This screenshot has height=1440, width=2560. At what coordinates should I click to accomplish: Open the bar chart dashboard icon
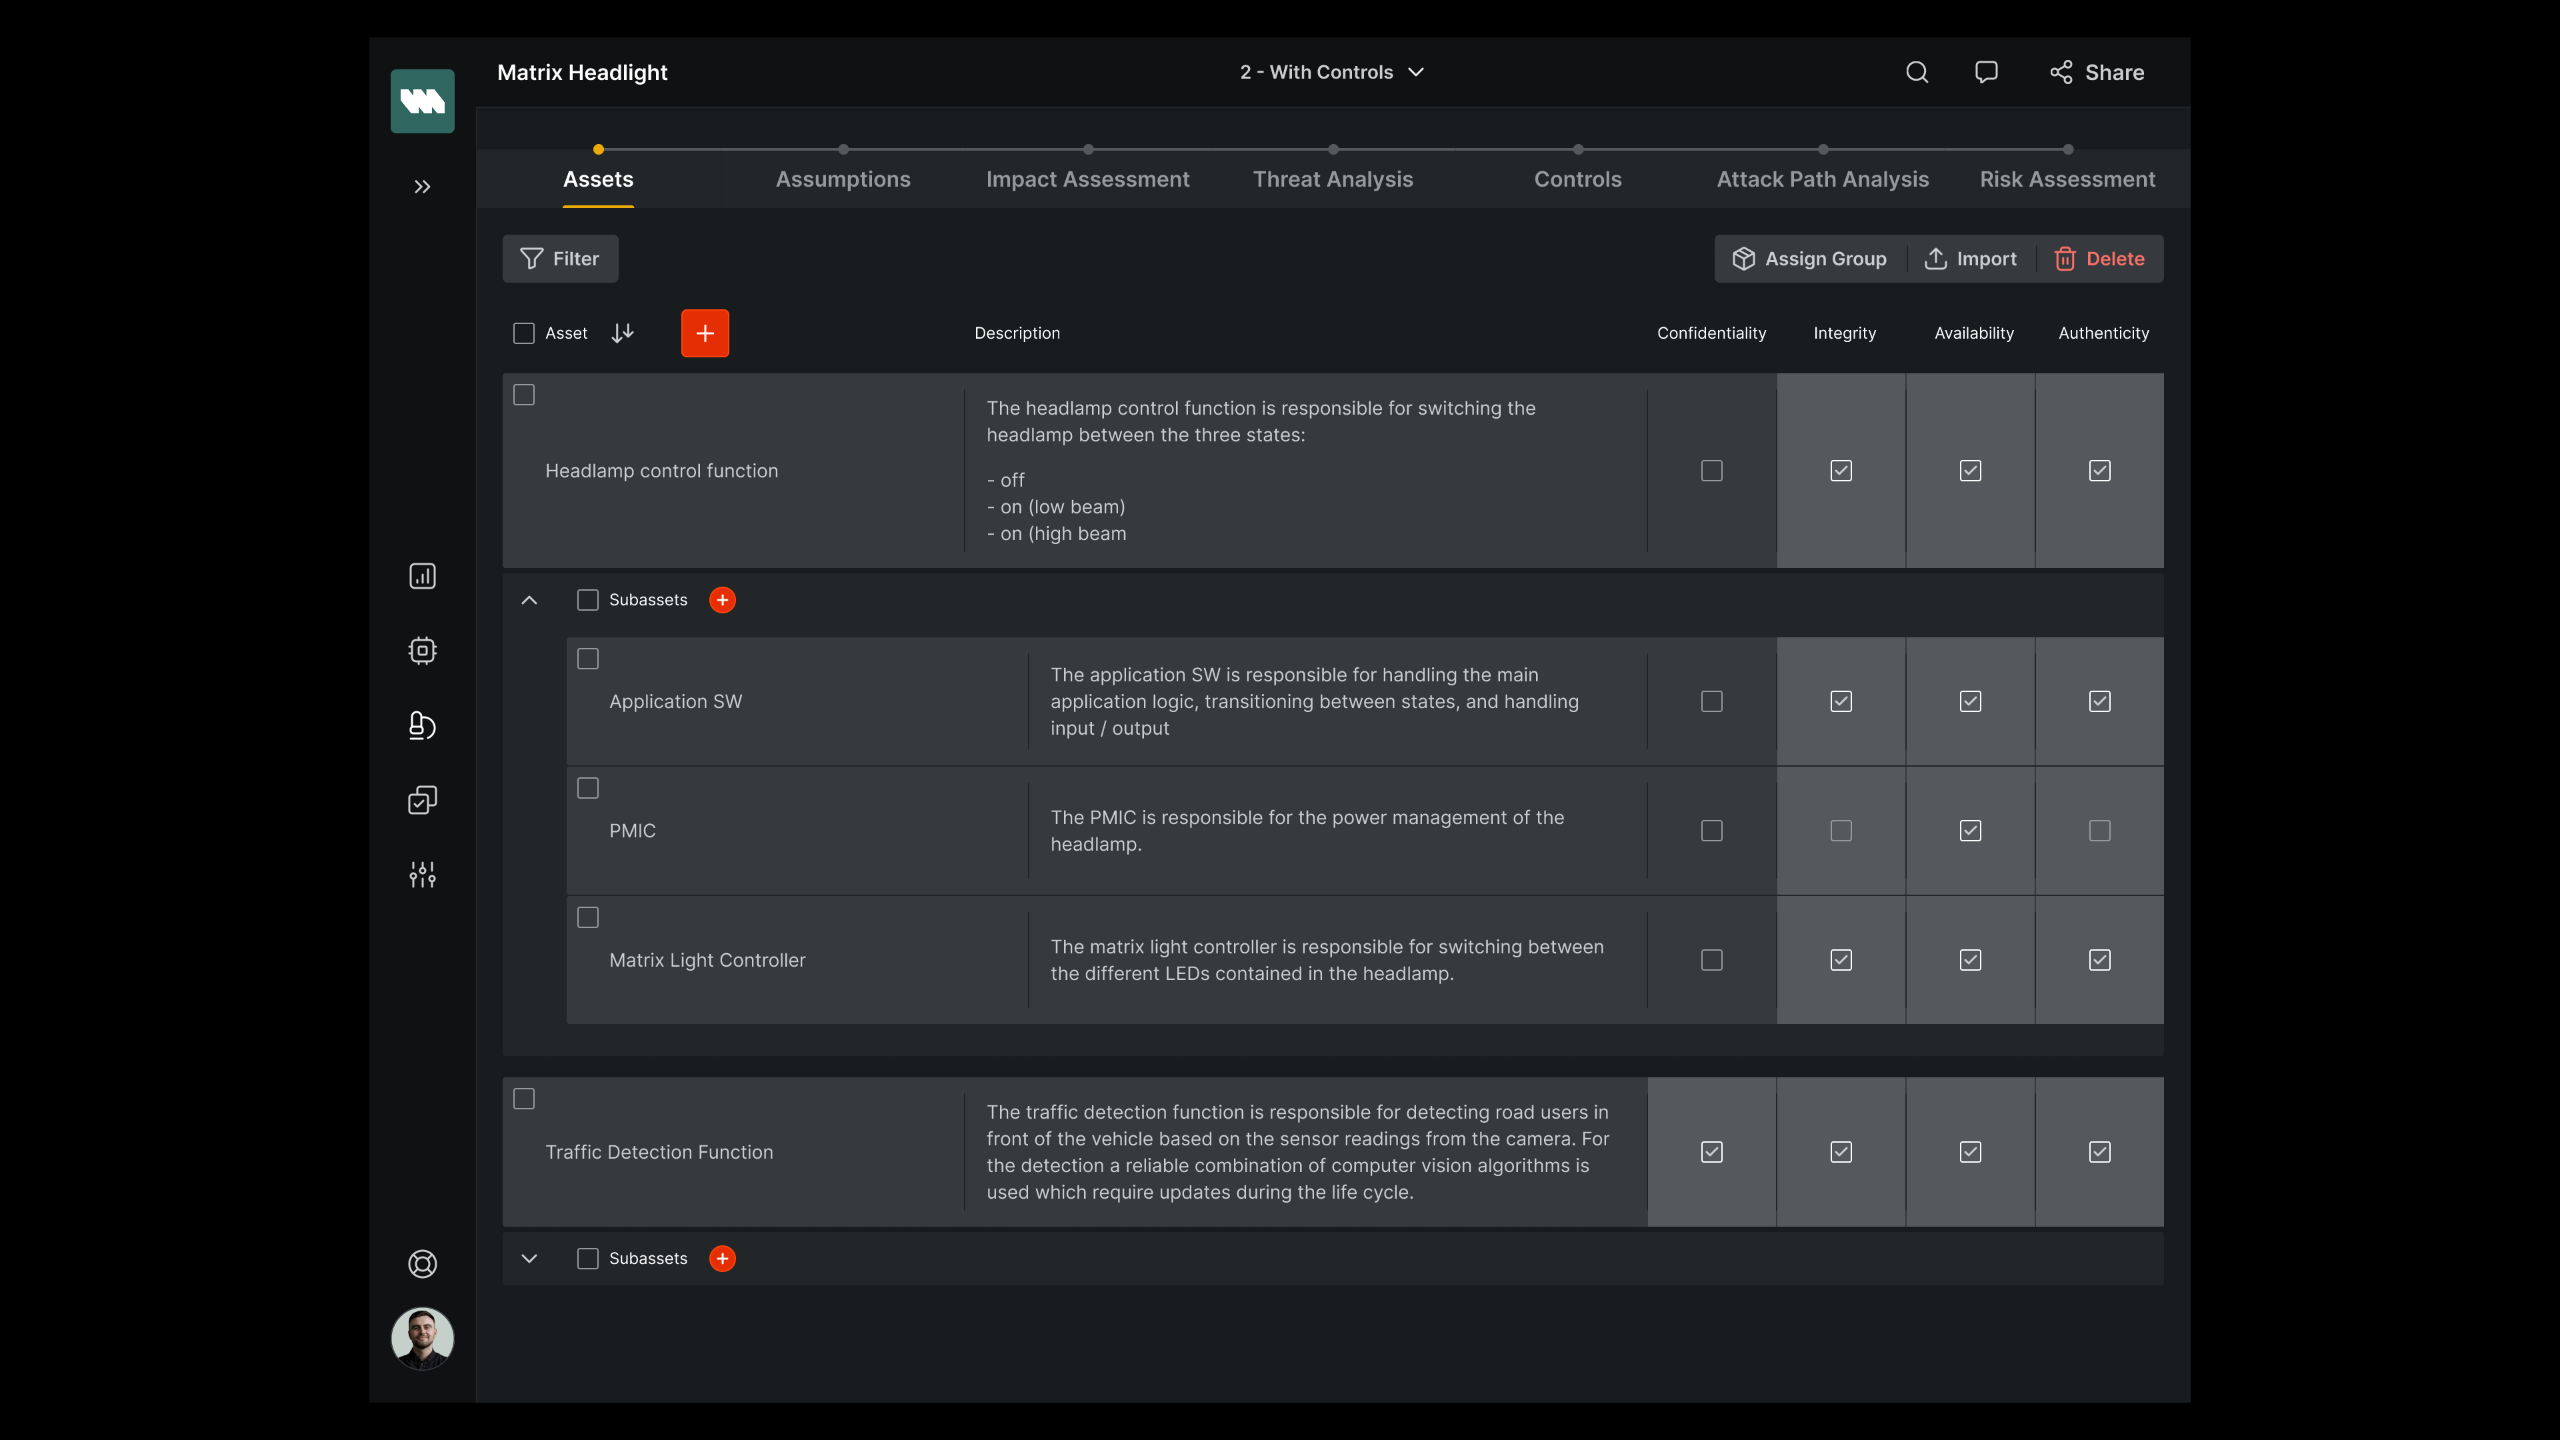pyautogui.click(x=422, y=576)
